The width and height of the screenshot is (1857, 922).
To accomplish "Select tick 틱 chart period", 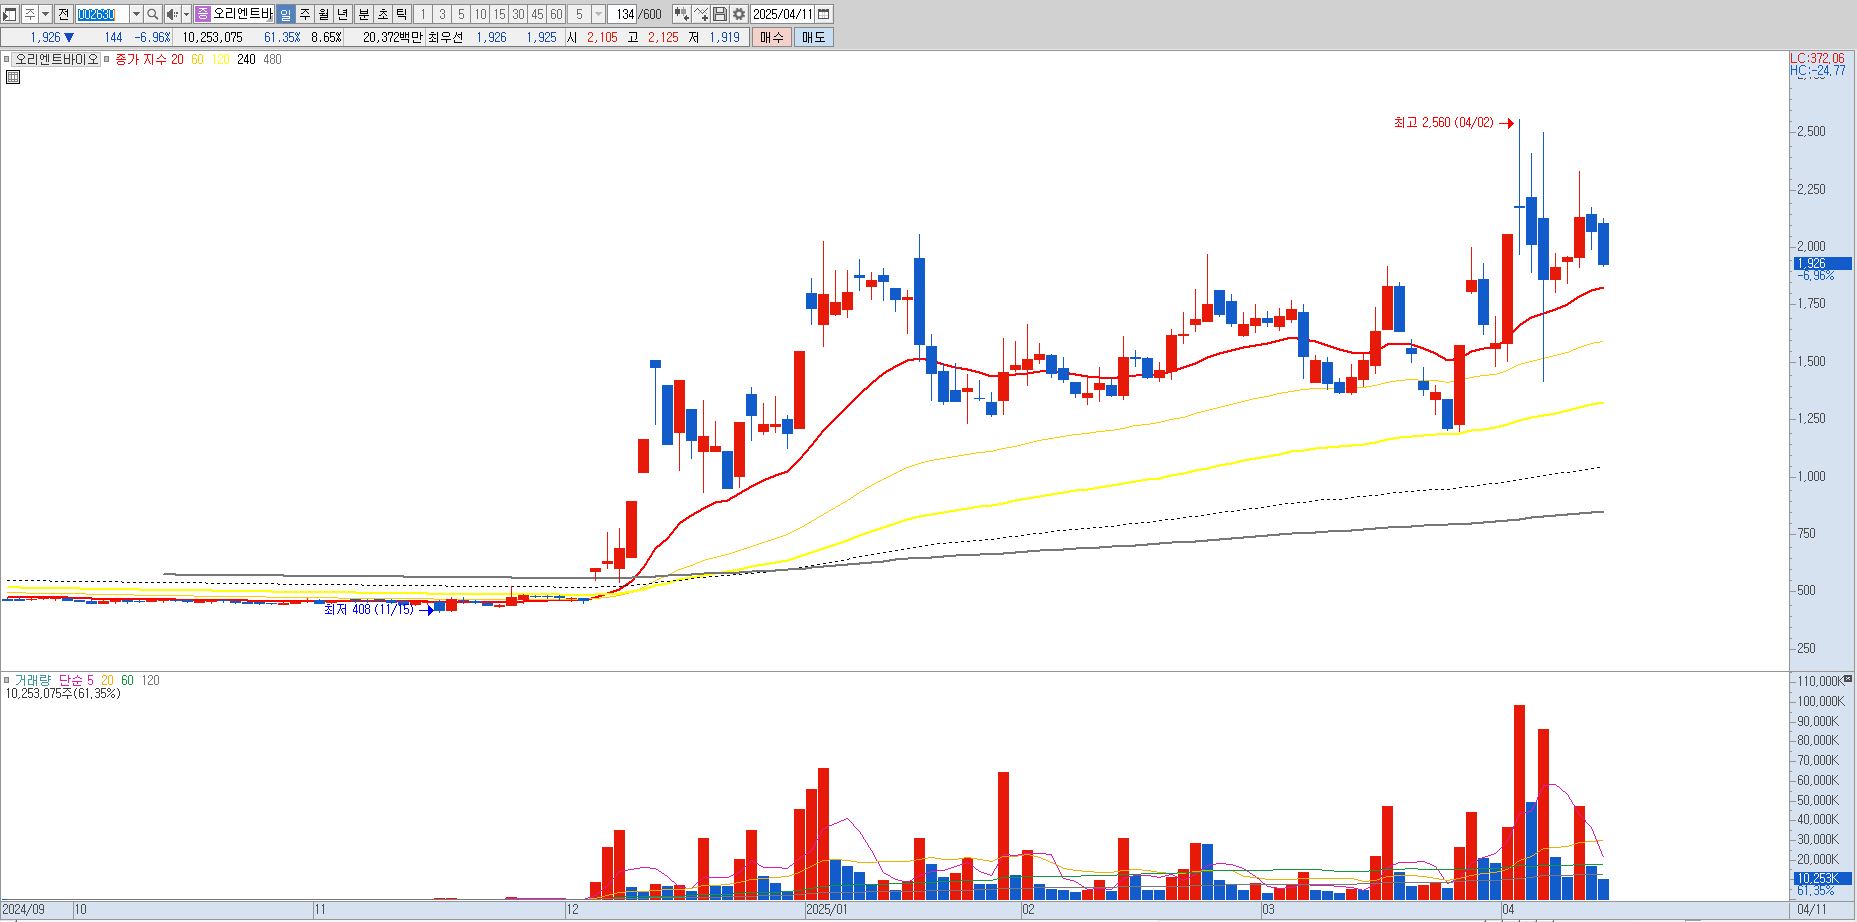I will click(401, 14).
